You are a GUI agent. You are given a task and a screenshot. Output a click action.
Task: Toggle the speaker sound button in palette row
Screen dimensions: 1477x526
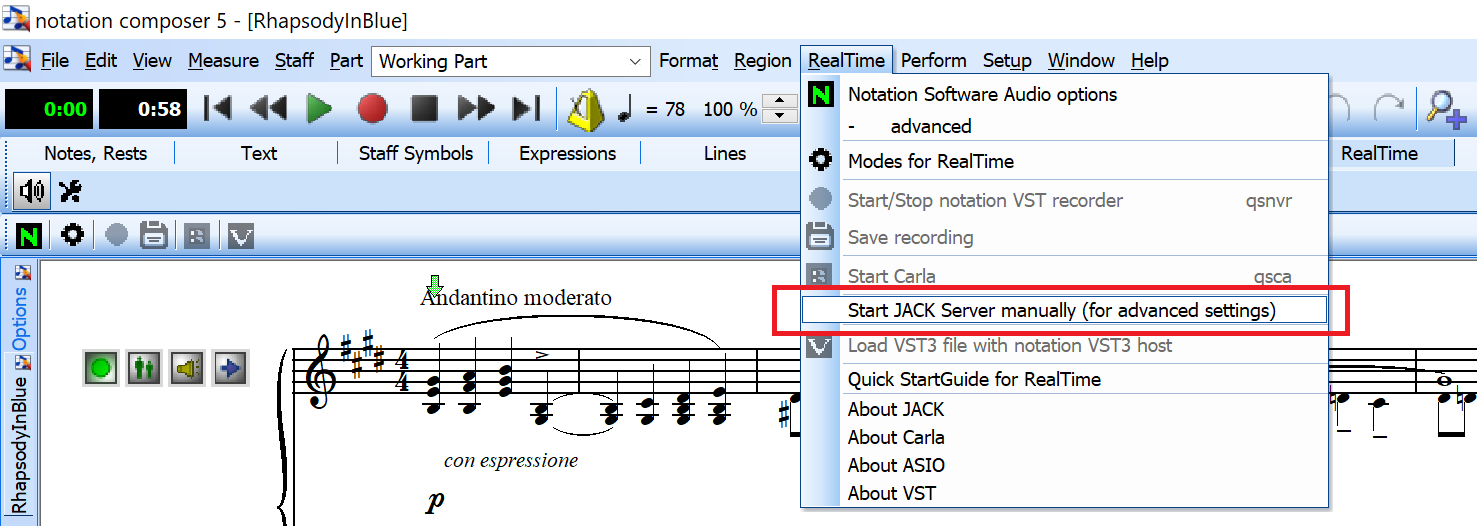(32, 190)
